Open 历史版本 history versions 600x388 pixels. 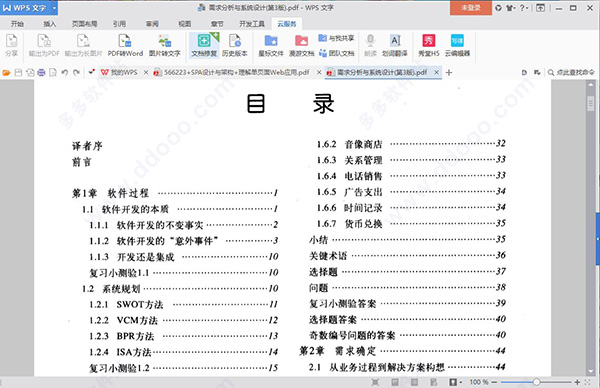pos(235,46)
